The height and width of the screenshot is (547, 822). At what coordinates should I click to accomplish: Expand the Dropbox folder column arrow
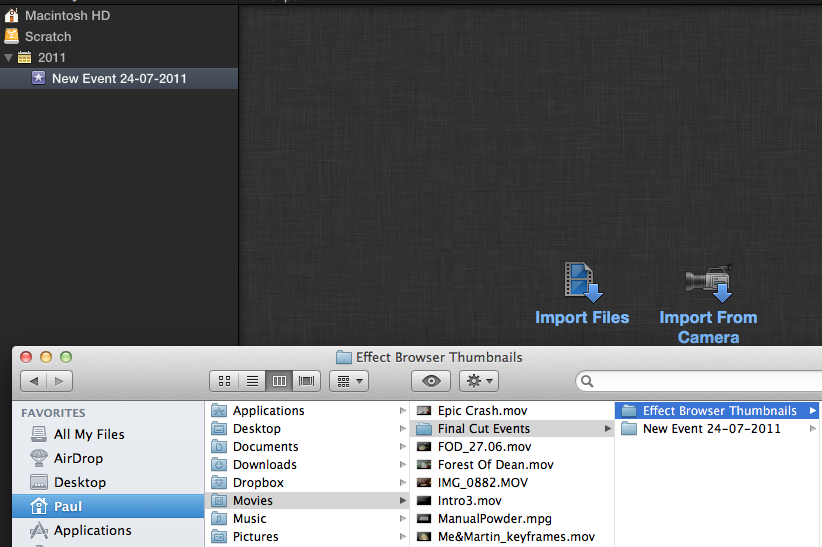403,482
